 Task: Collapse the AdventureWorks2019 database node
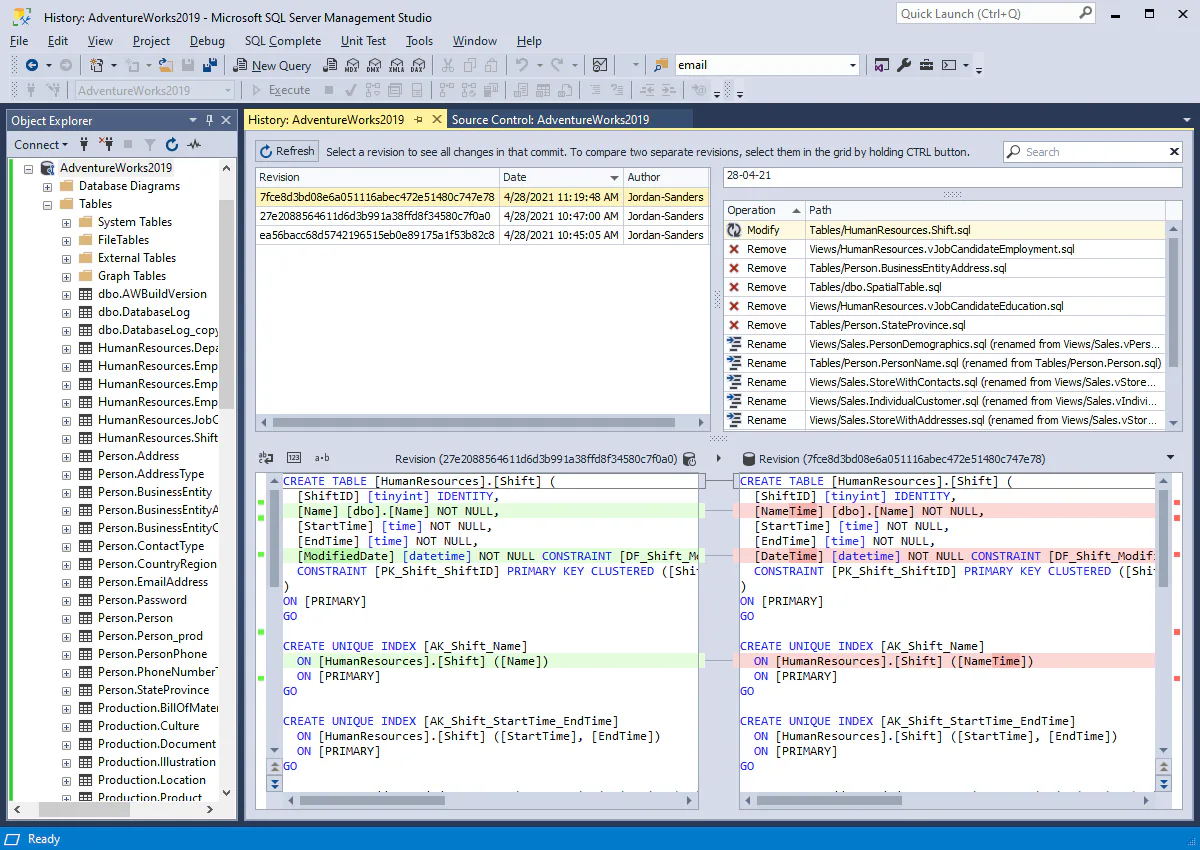point(29,168)
